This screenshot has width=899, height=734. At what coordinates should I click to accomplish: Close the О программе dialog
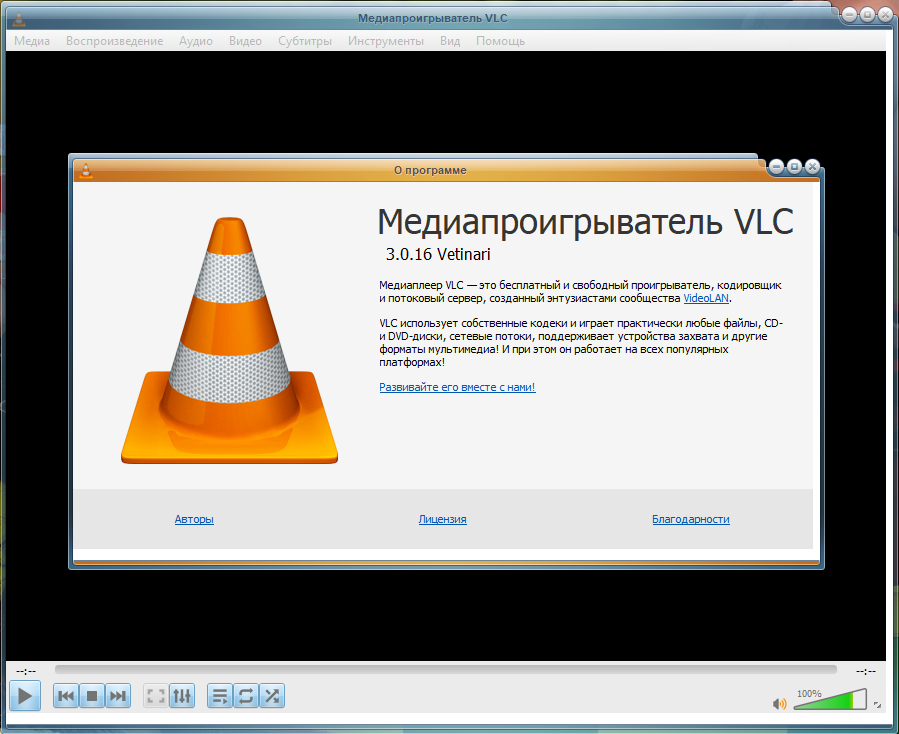pyautogui.click(x=812, y=166)
